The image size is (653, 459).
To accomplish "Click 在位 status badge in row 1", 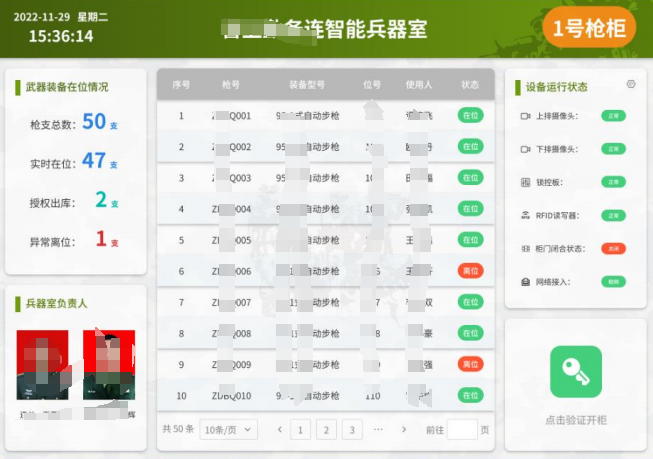I will (471, 115).
